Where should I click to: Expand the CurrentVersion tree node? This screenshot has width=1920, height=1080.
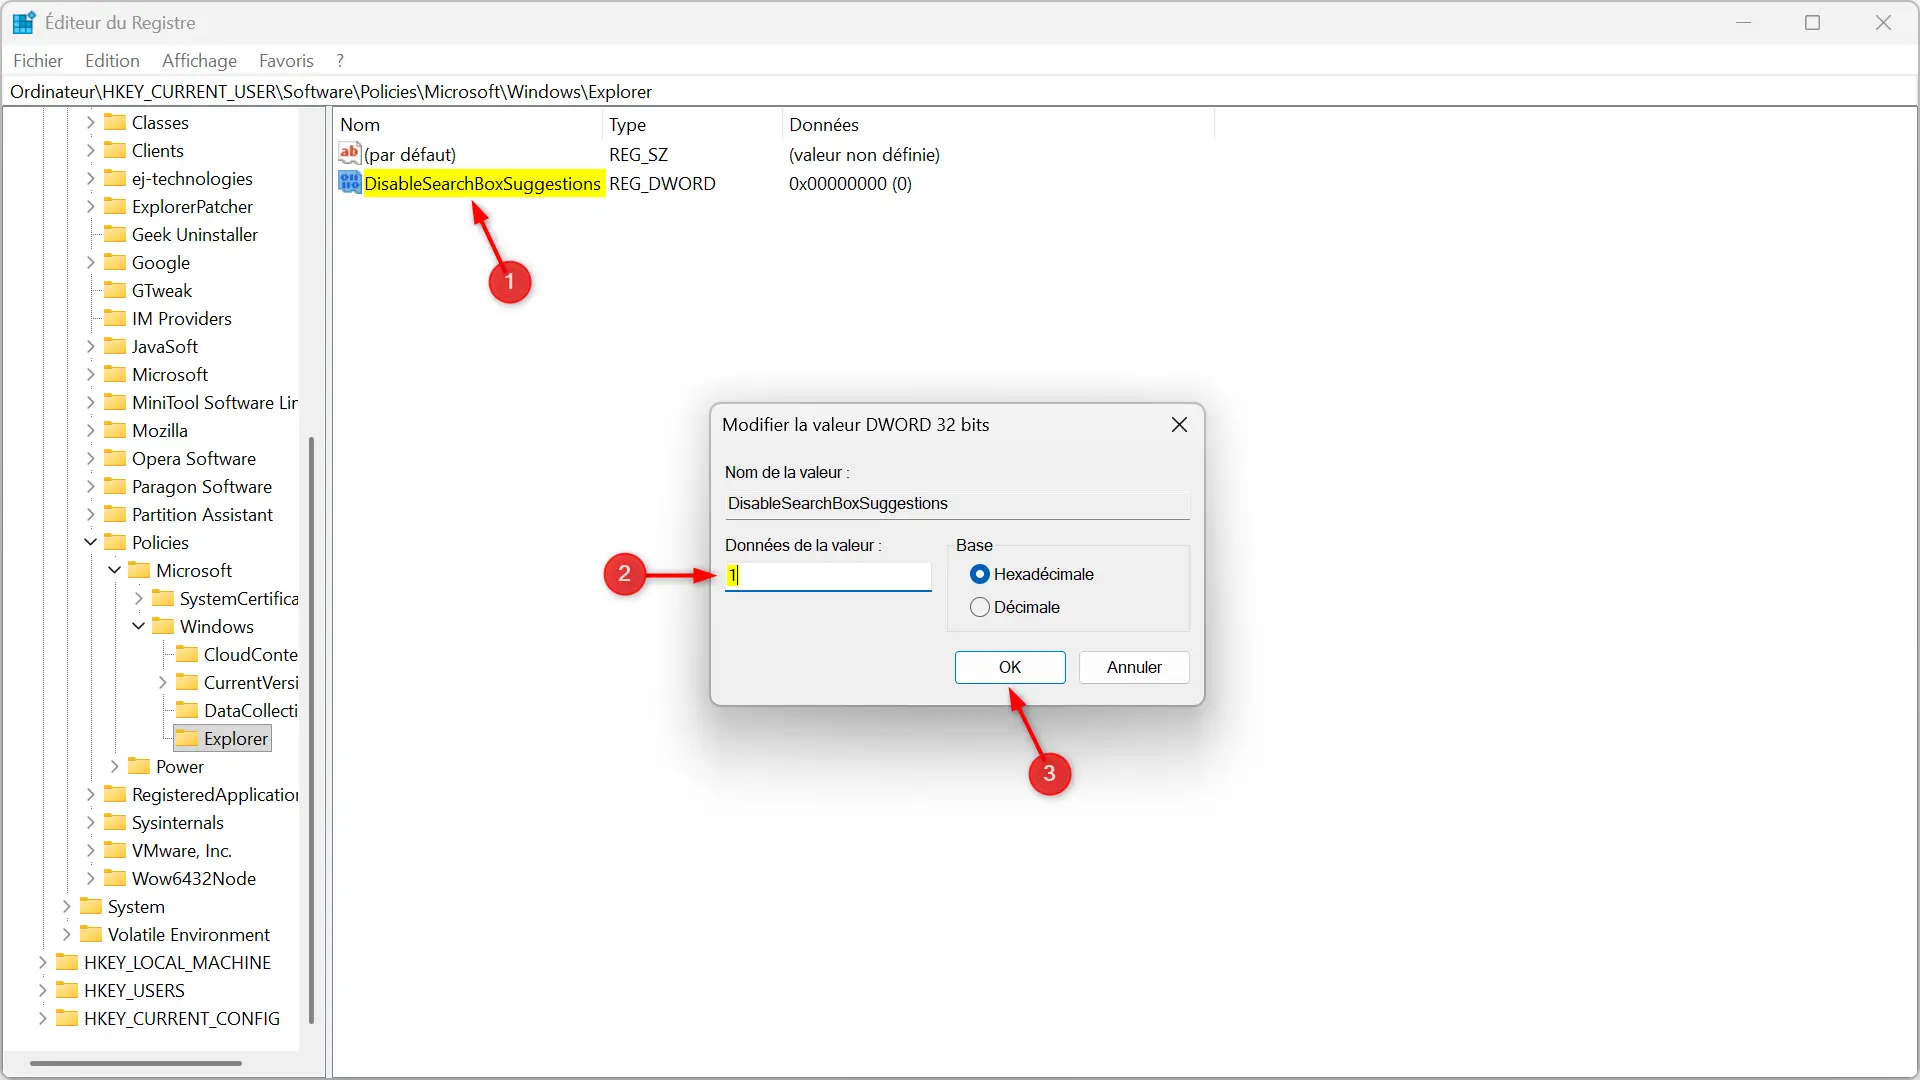[163, 682]
